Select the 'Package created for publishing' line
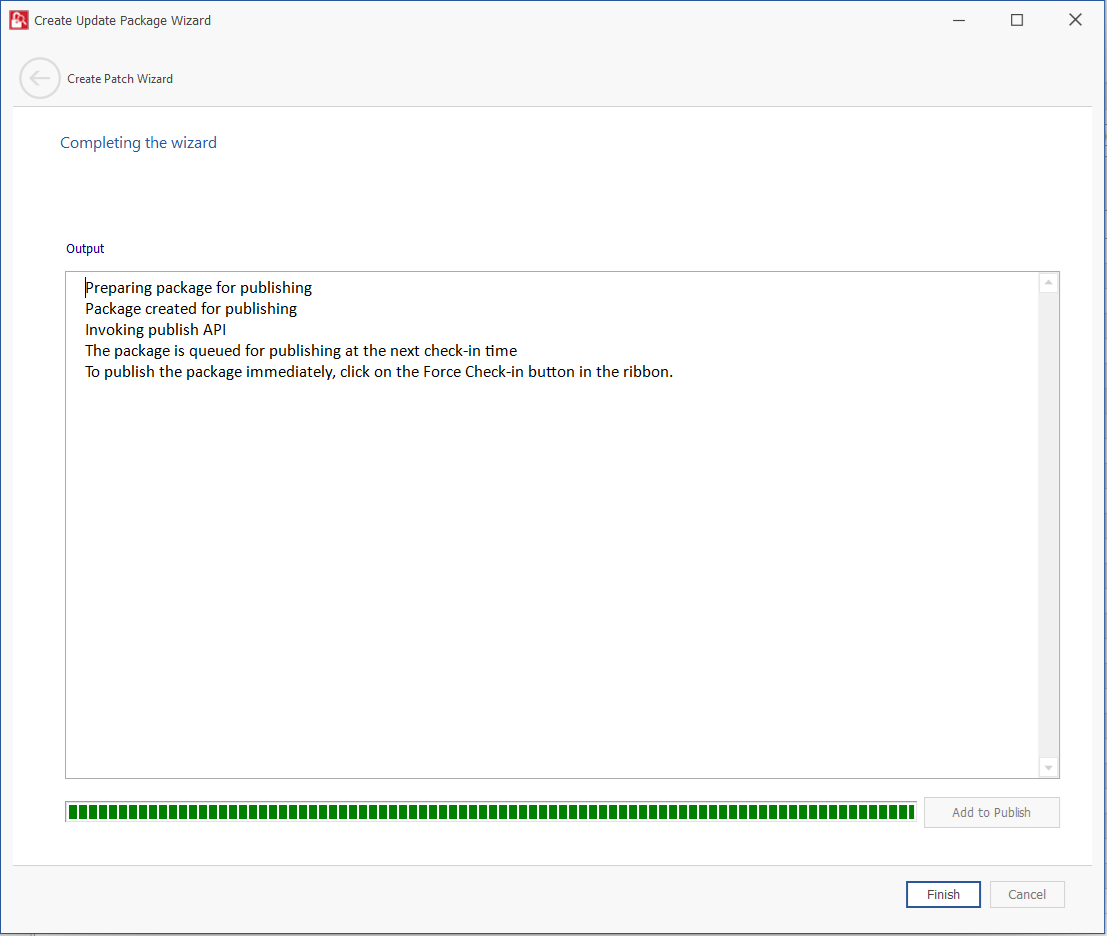 coord(191,309)
